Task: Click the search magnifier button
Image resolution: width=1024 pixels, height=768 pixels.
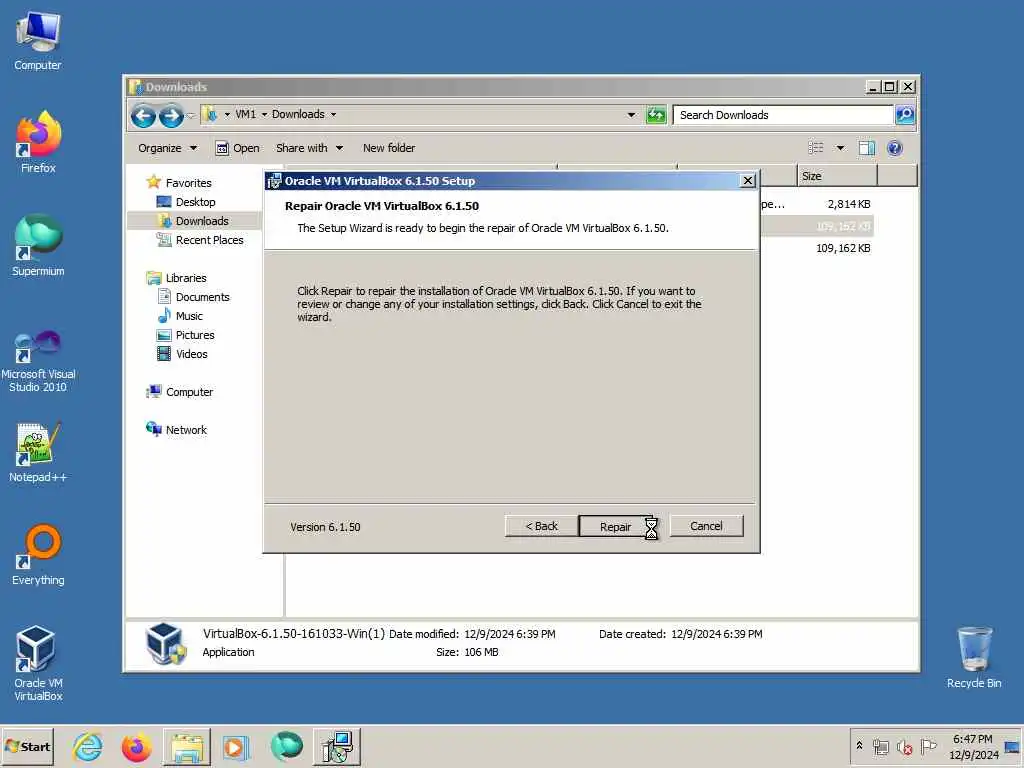Action: (904, 115)
